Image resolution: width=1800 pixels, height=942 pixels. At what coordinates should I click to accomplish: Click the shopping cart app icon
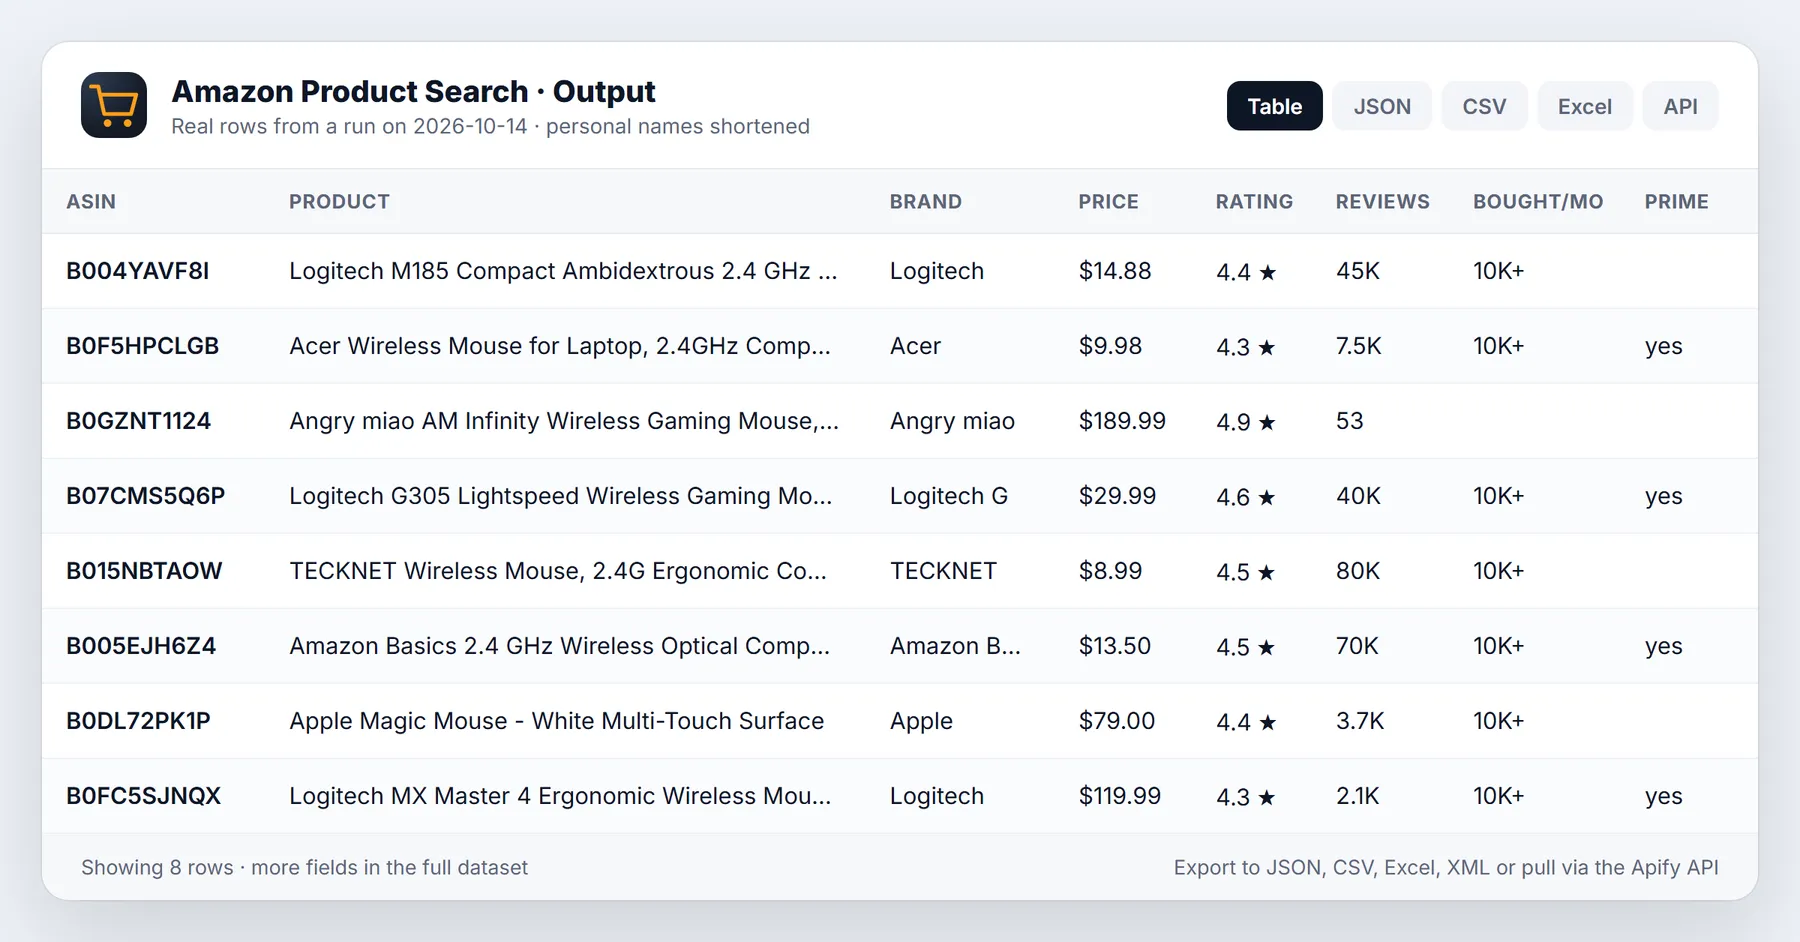(x=114, y=105)
